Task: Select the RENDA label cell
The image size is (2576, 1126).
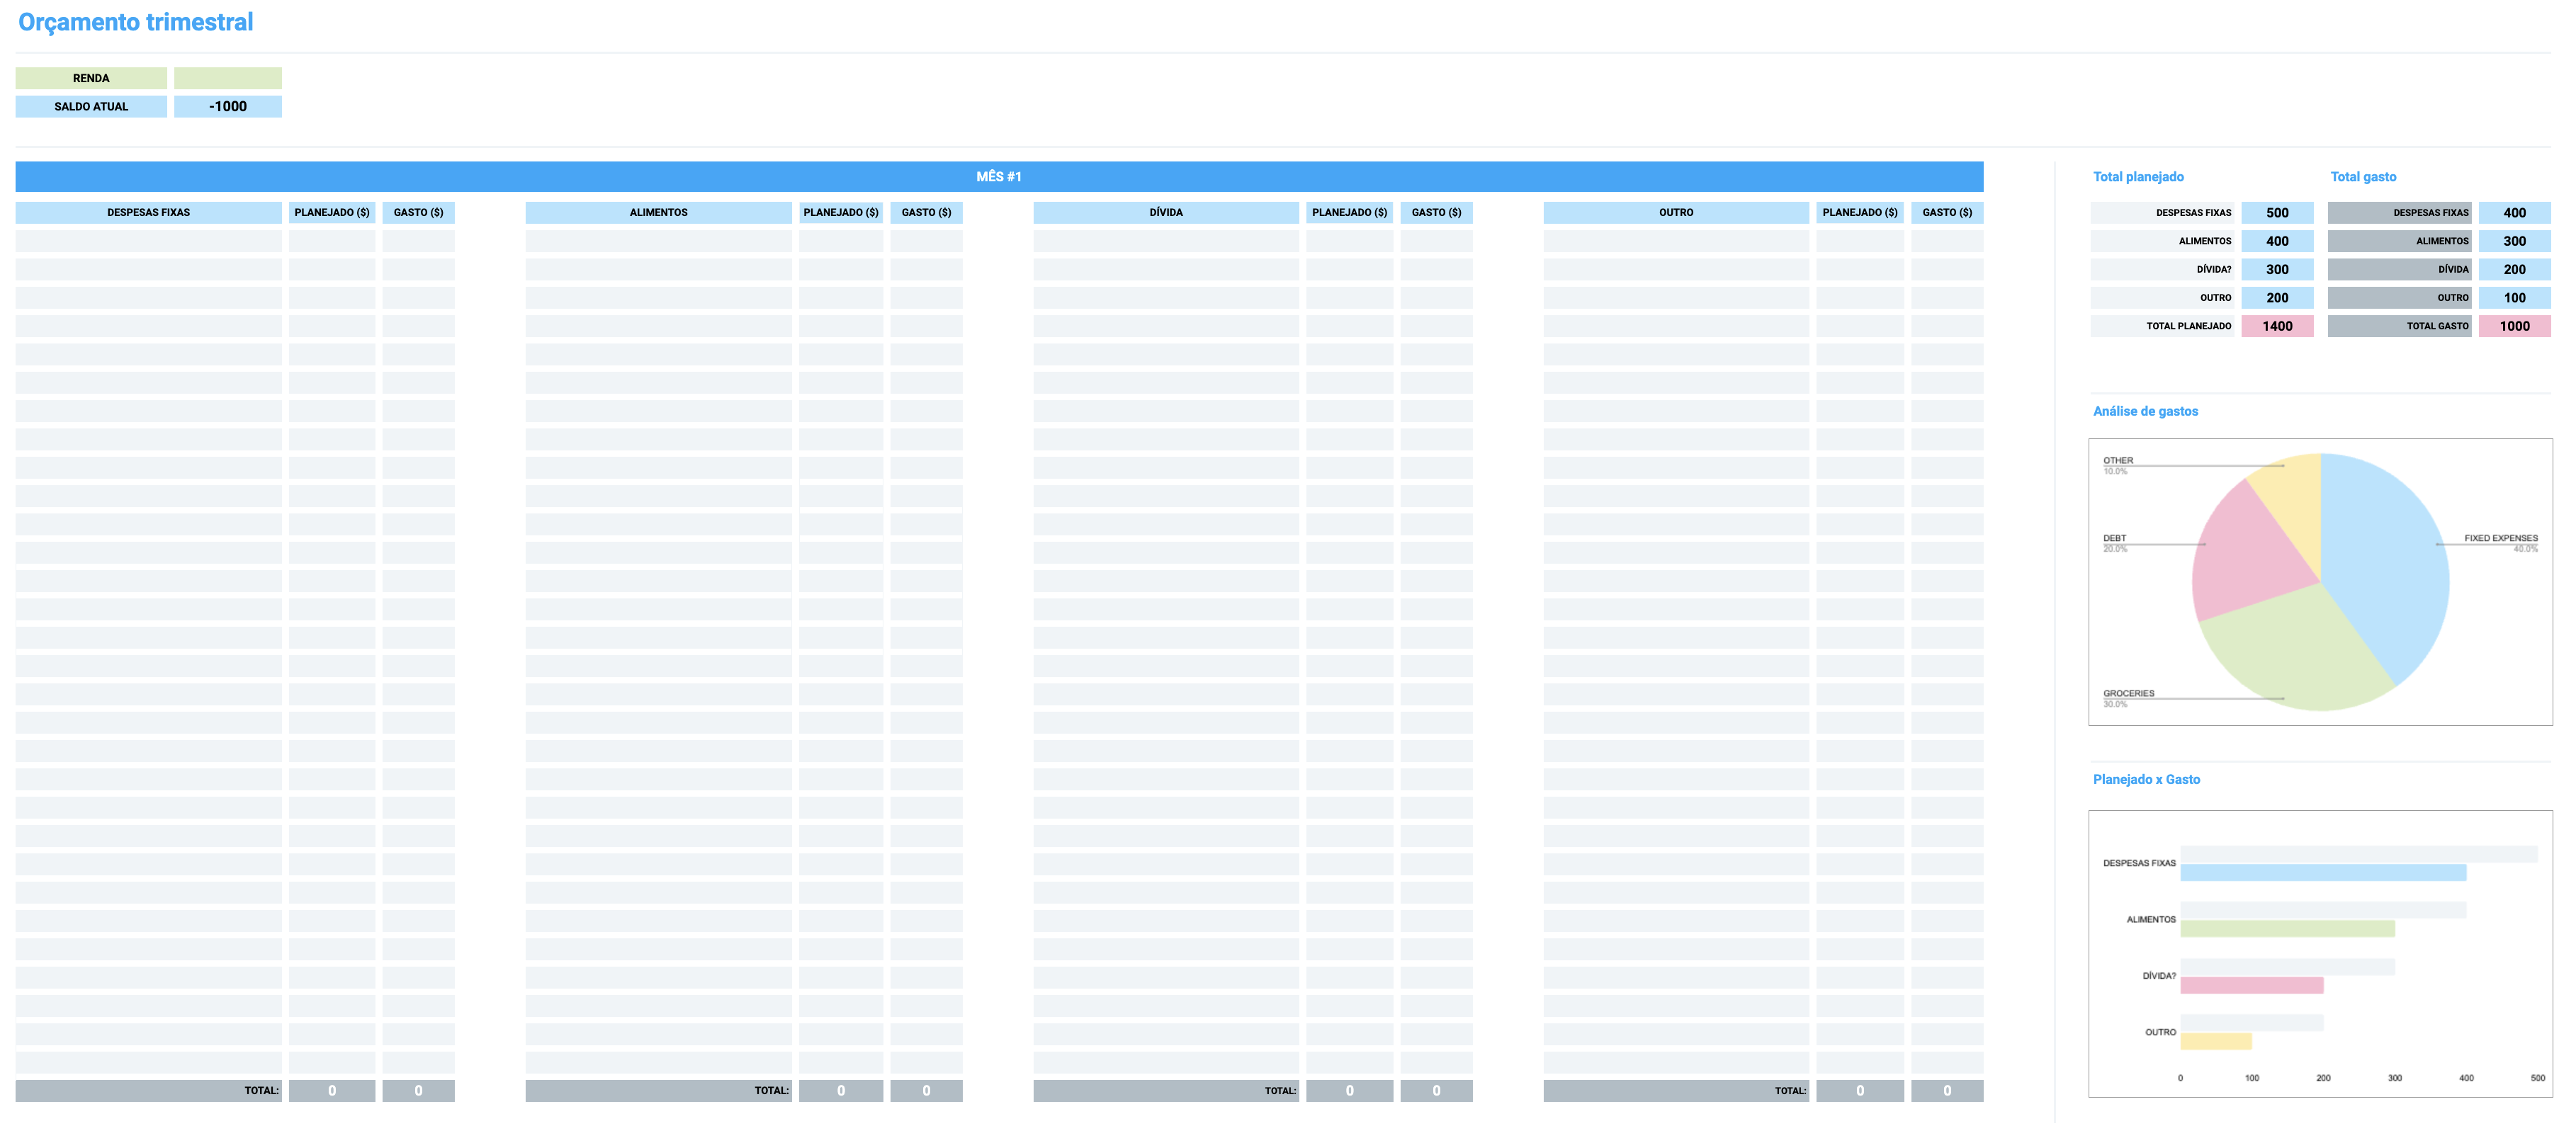Action: [91, 78]
